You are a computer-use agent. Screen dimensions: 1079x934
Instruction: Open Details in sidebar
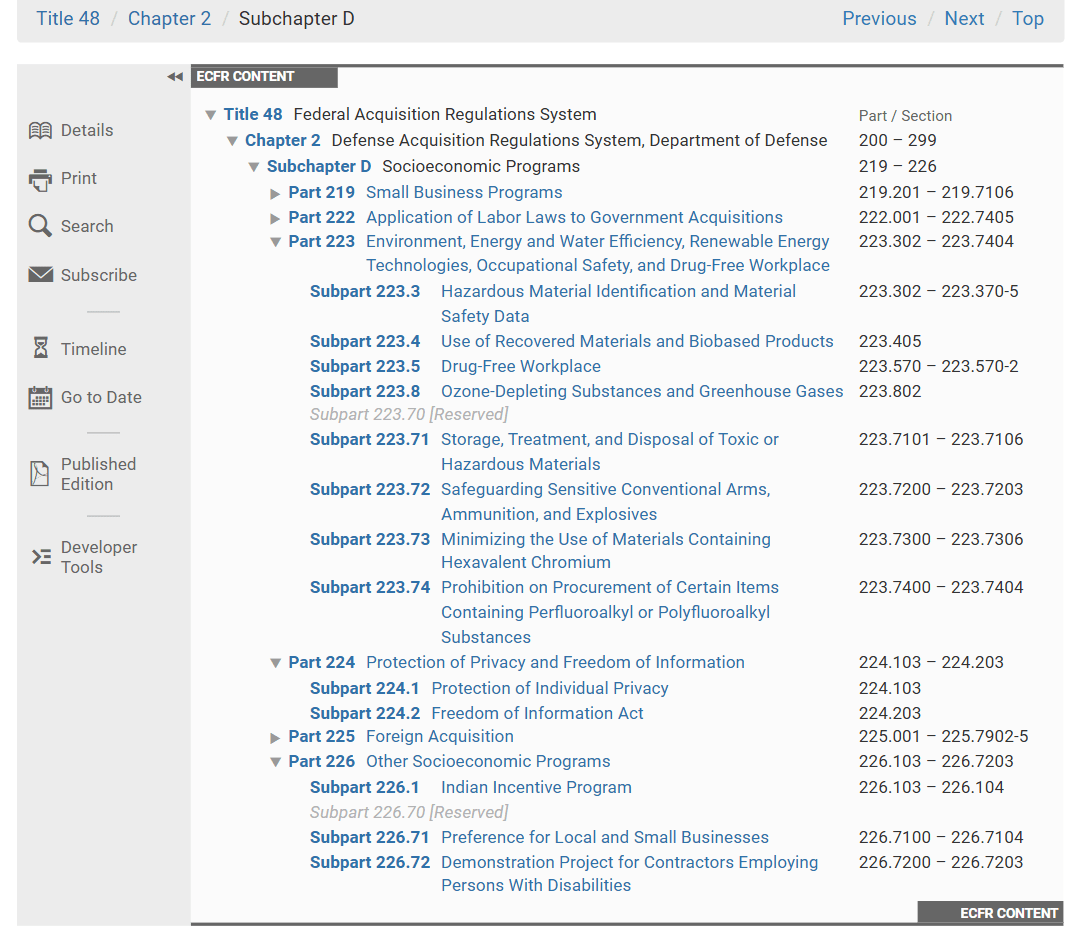click(87, 130)
